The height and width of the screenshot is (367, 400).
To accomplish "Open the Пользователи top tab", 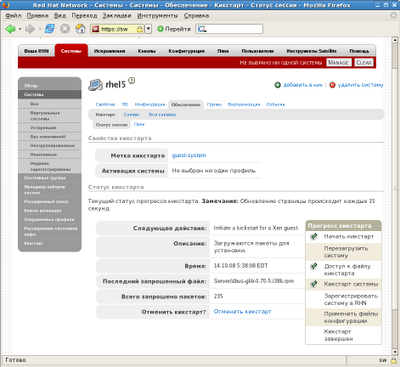I will point(258,51).
